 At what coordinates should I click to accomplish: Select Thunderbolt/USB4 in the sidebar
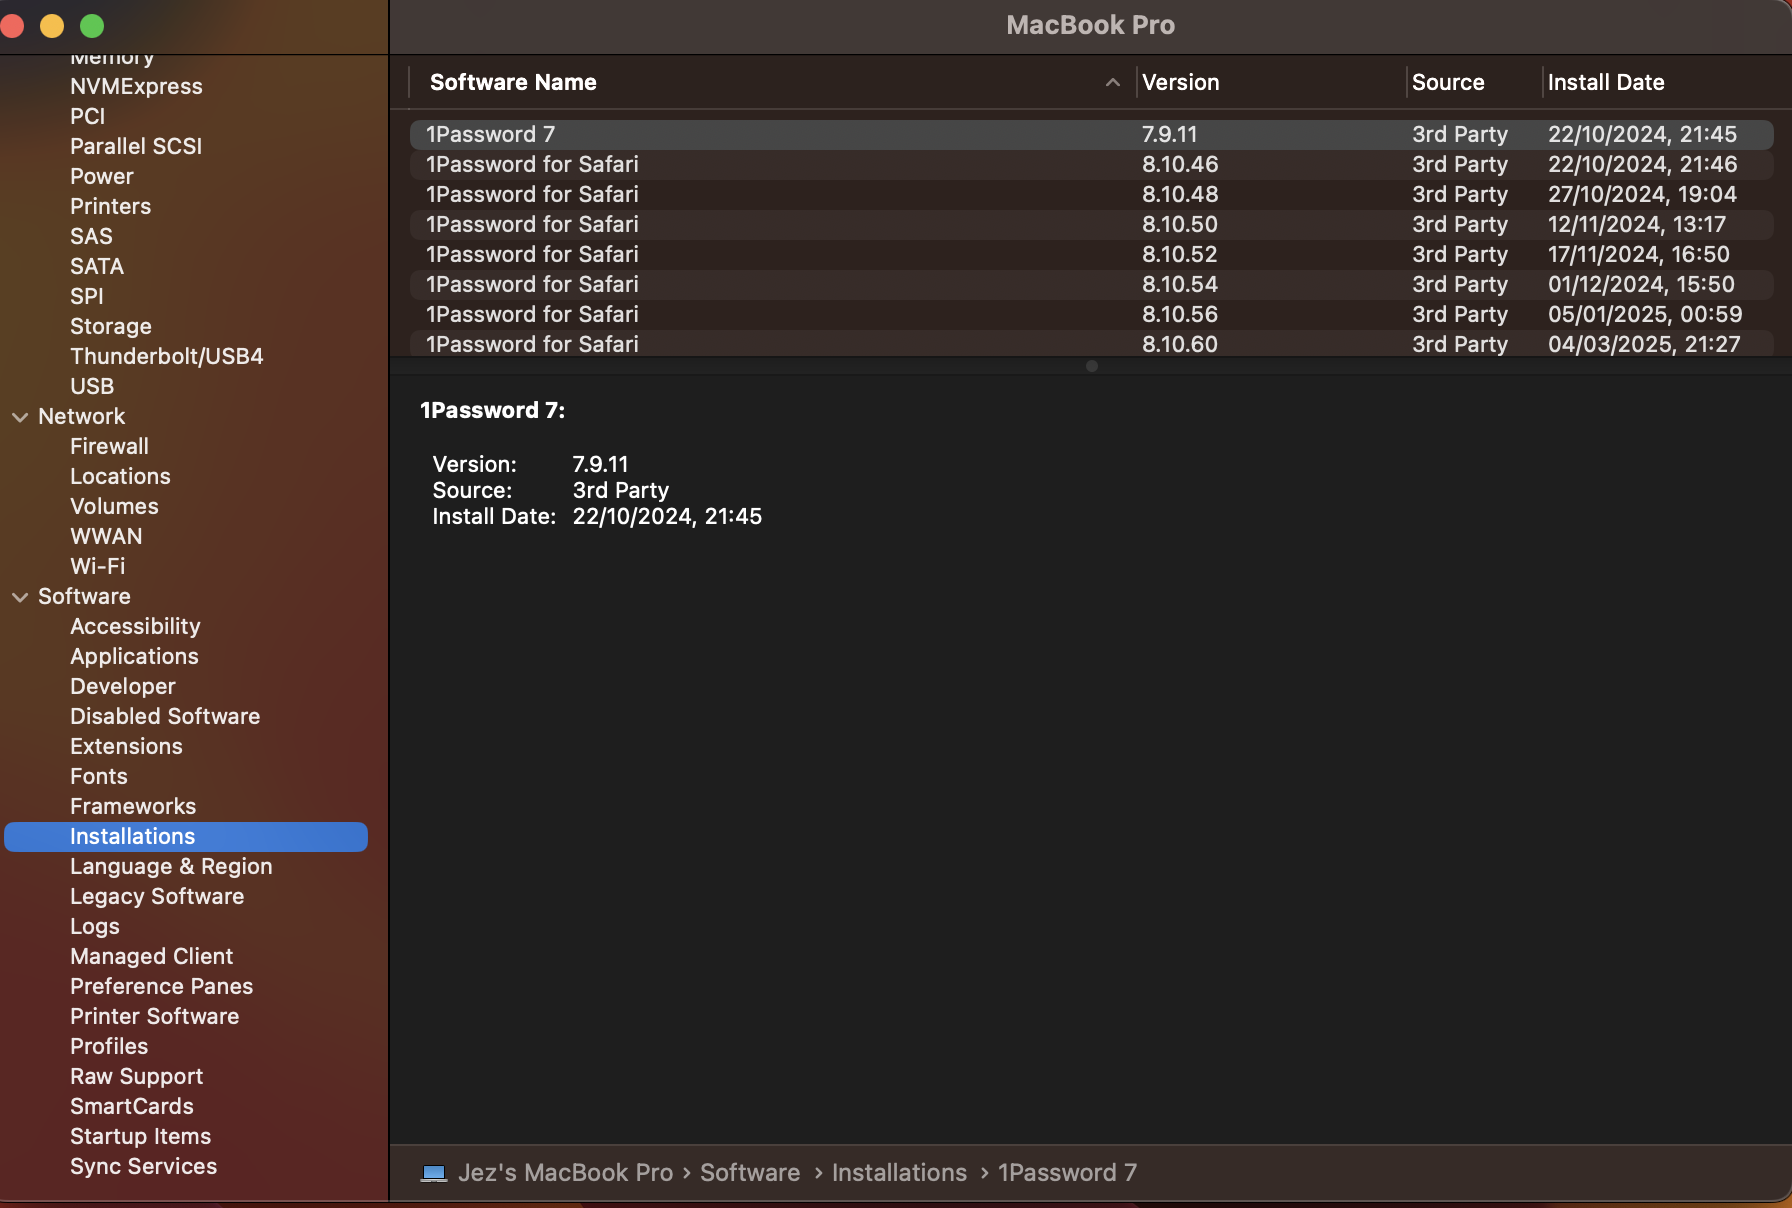tap(167, 357)
